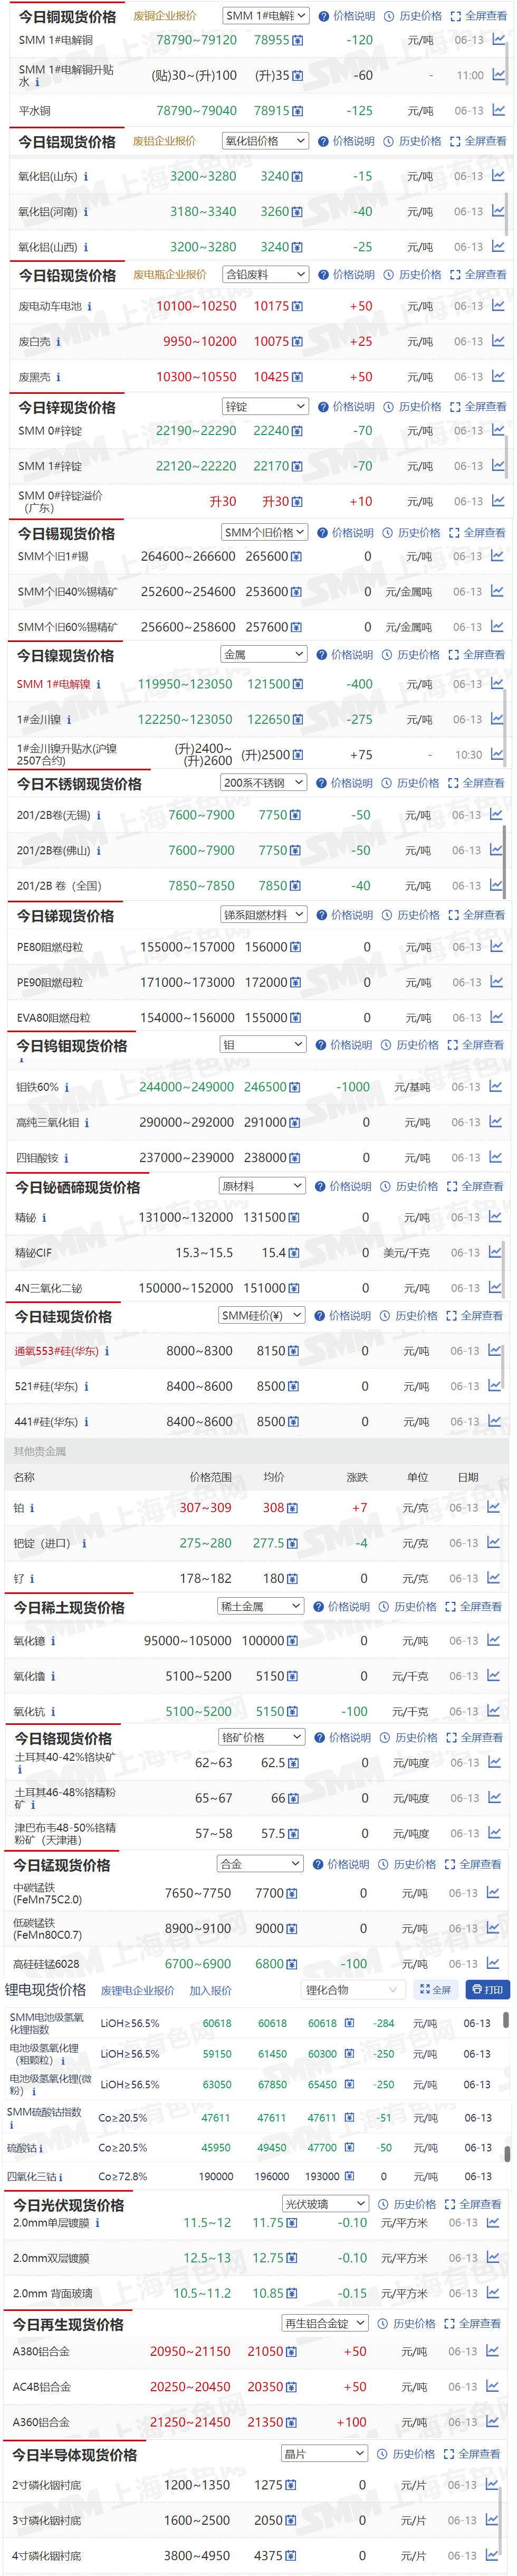
Task: Click 废电瓶企业报价 link
Action: [x=170, y=274]
